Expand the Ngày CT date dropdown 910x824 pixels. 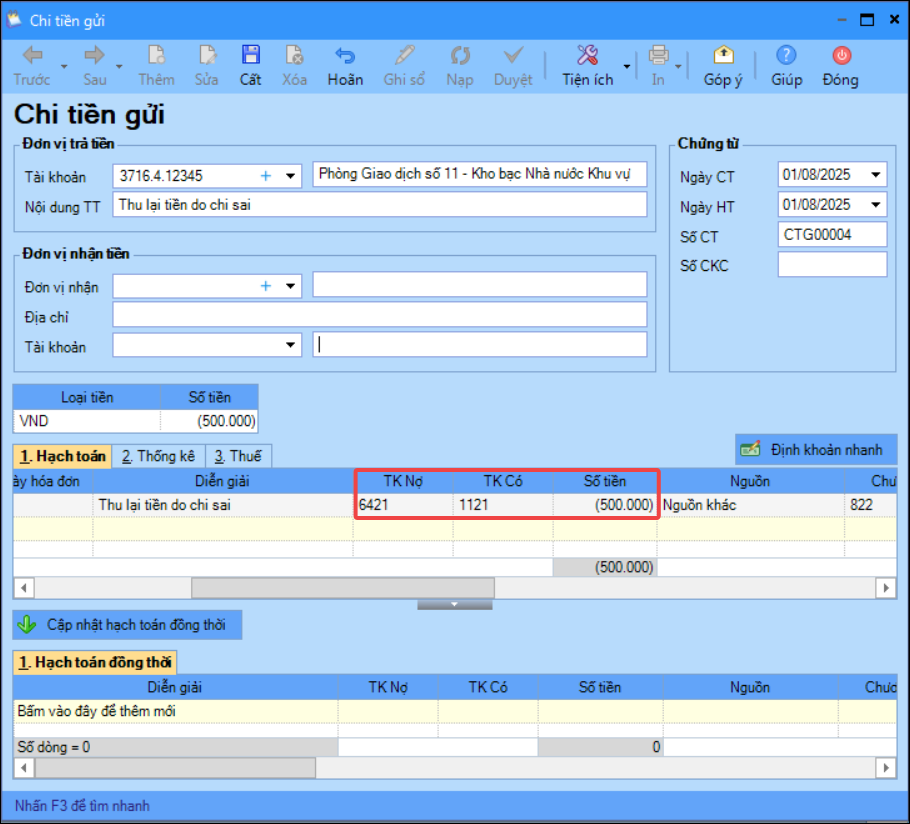pos(875,175)
